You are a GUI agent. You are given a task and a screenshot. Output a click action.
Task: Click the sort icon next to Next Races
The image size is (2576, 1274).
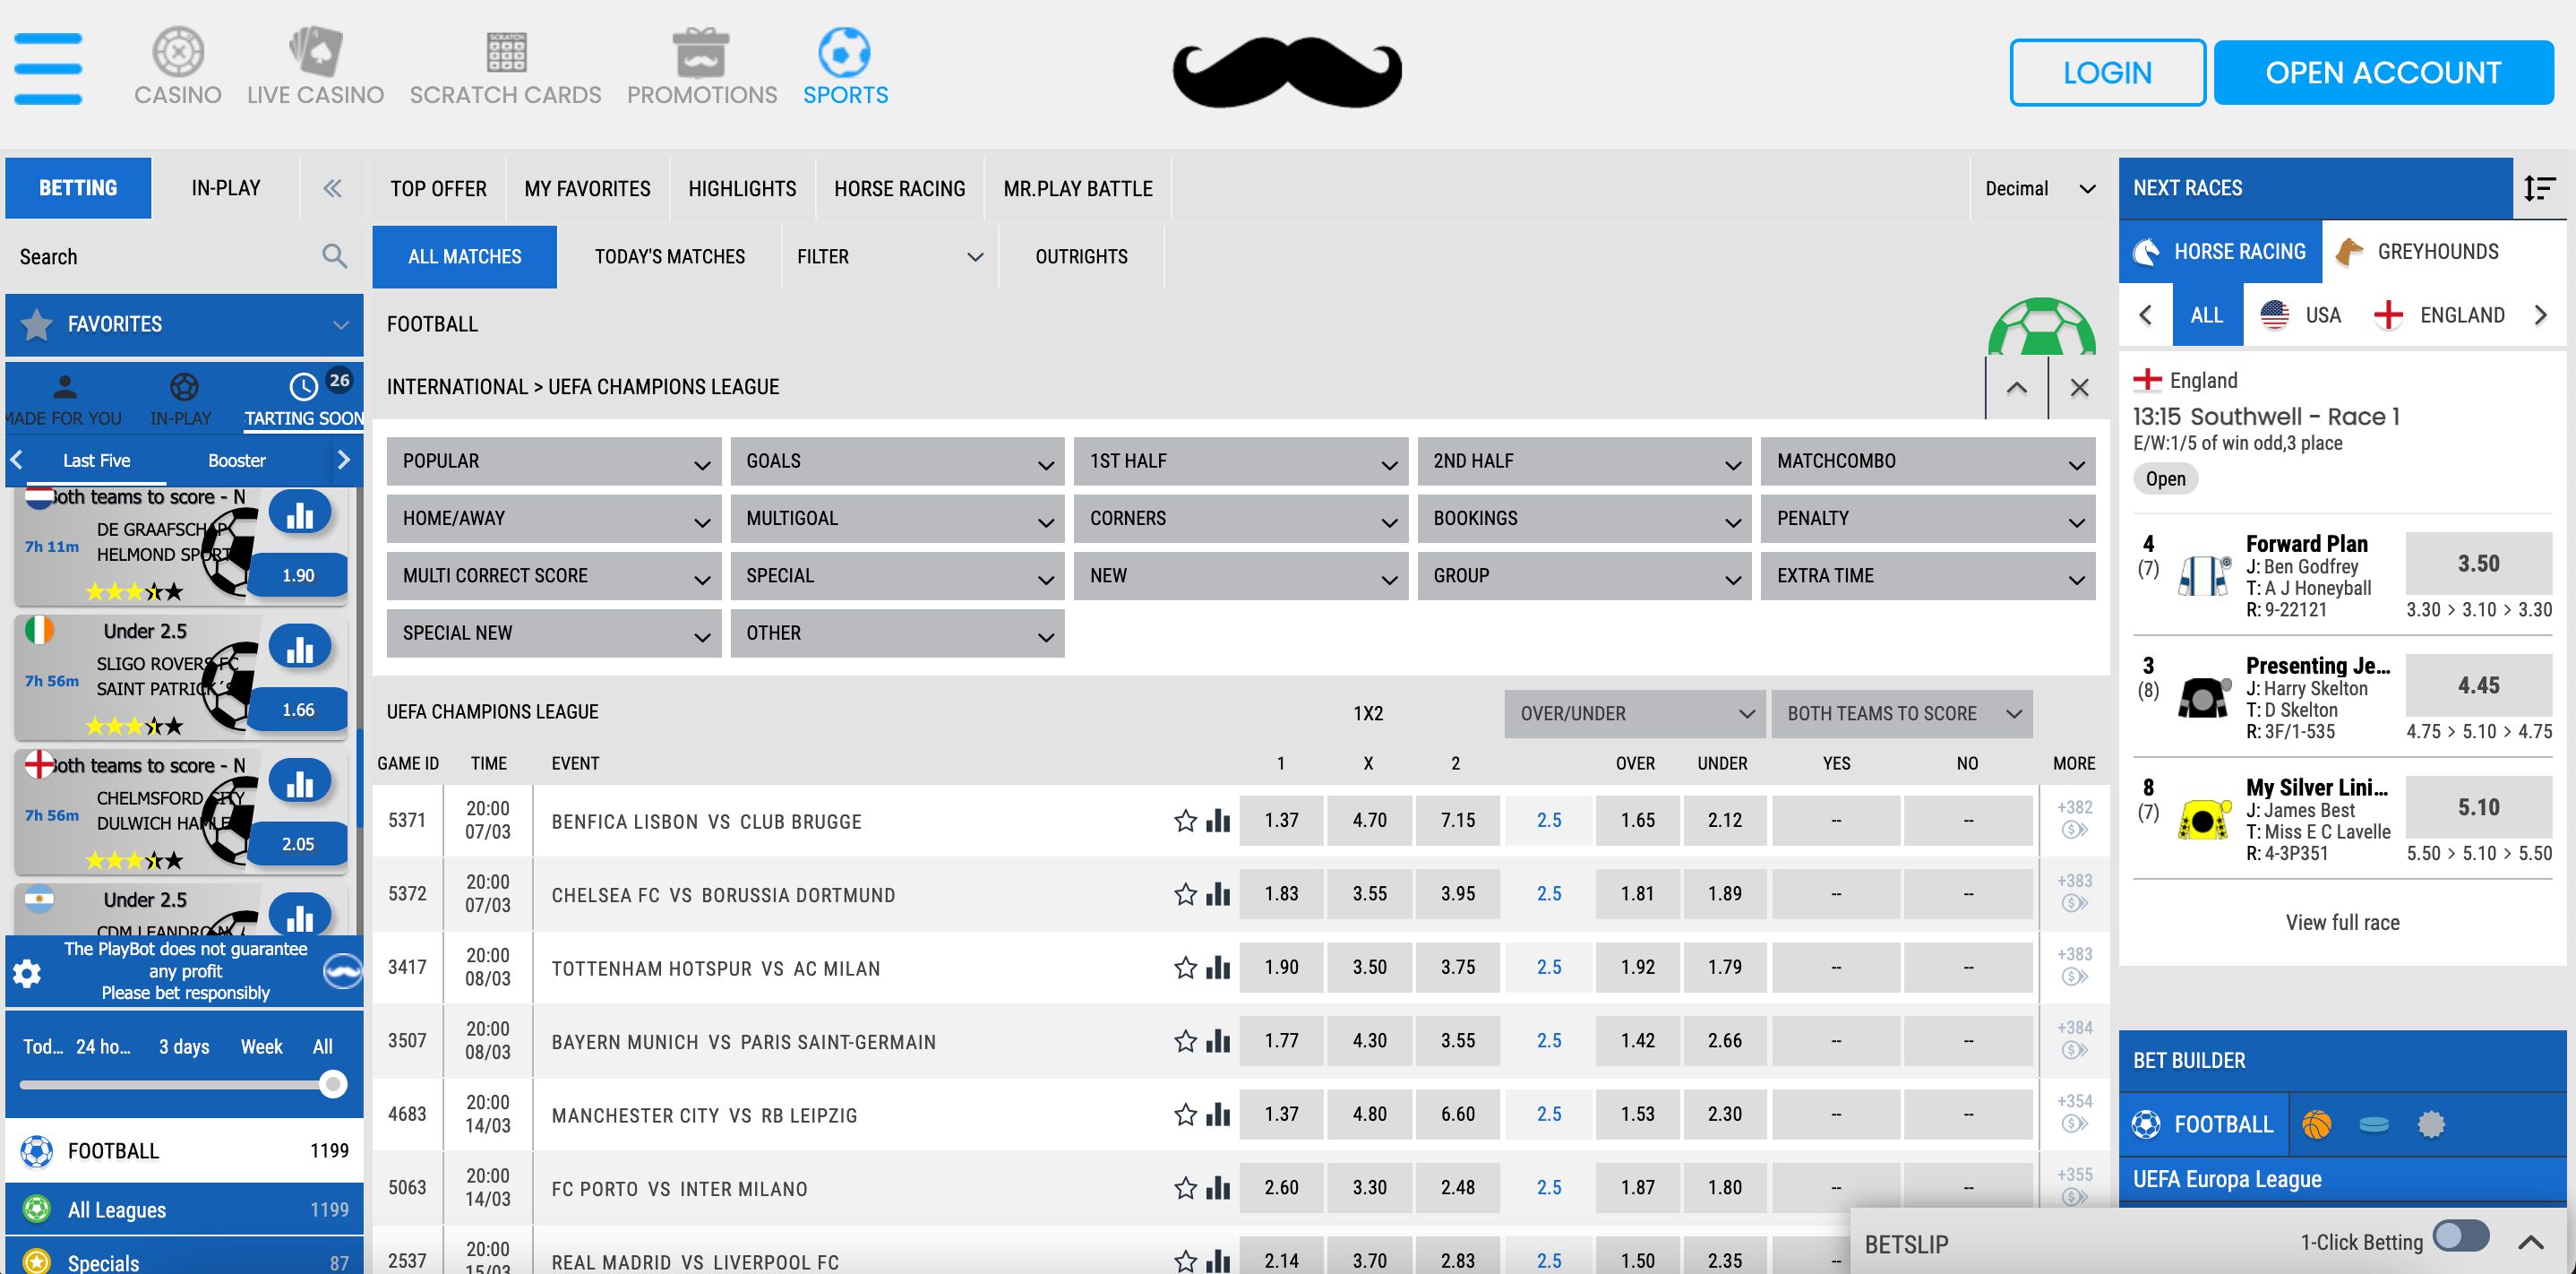pos(2539,188)
